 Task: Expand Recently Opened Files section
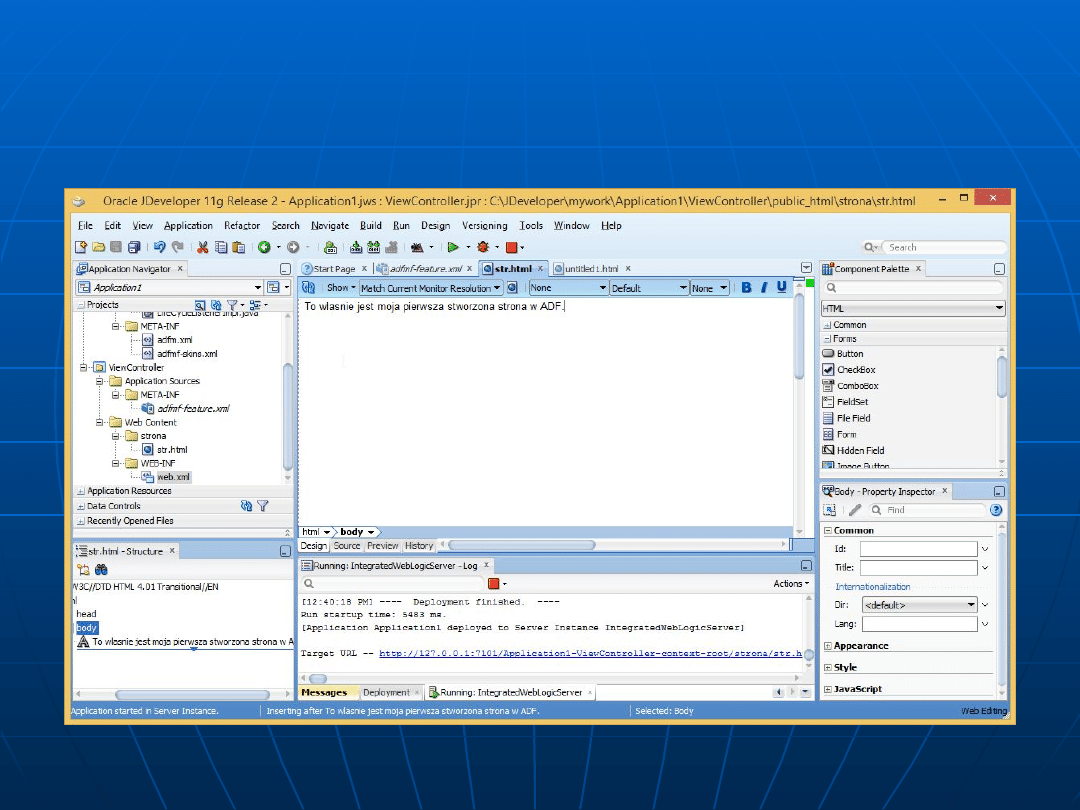click(x=81, y=521)
